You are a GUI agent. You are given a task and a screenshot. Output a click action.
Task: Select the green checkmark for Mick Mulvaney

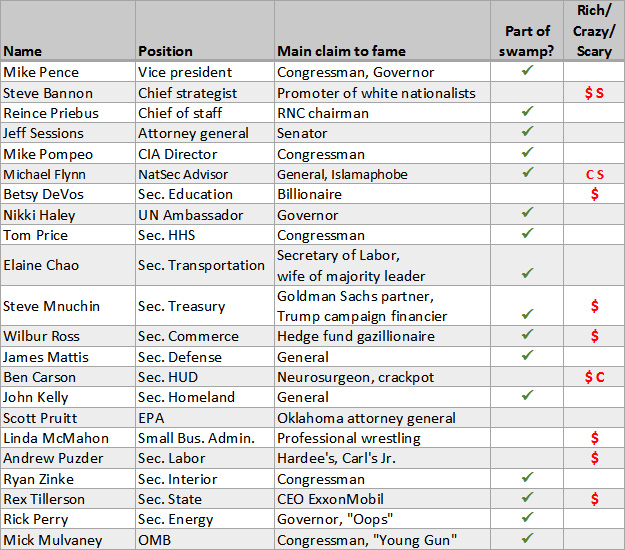click(x=527, y=539)
